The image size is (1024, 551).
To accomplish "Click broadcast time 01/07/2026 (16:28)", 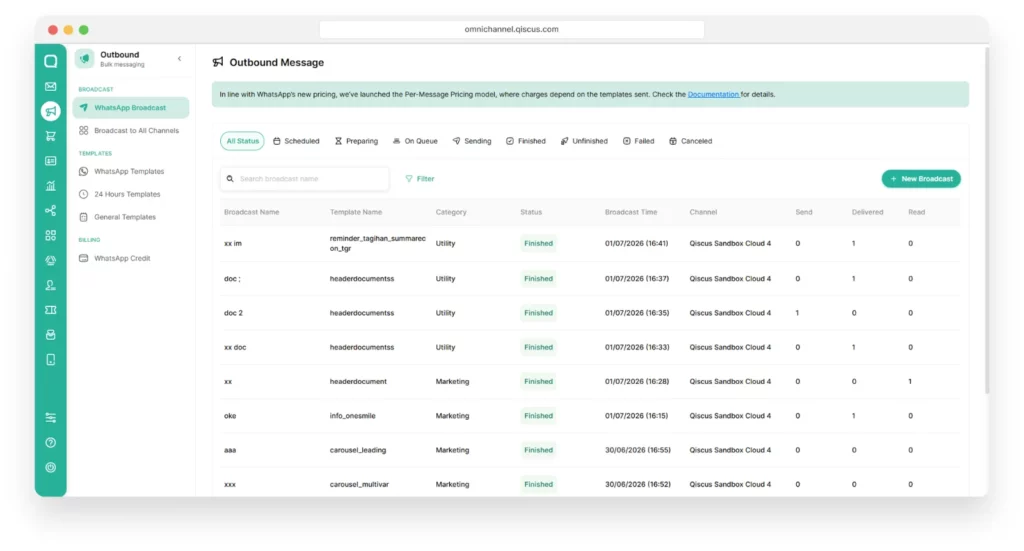I will coord(637,381).
